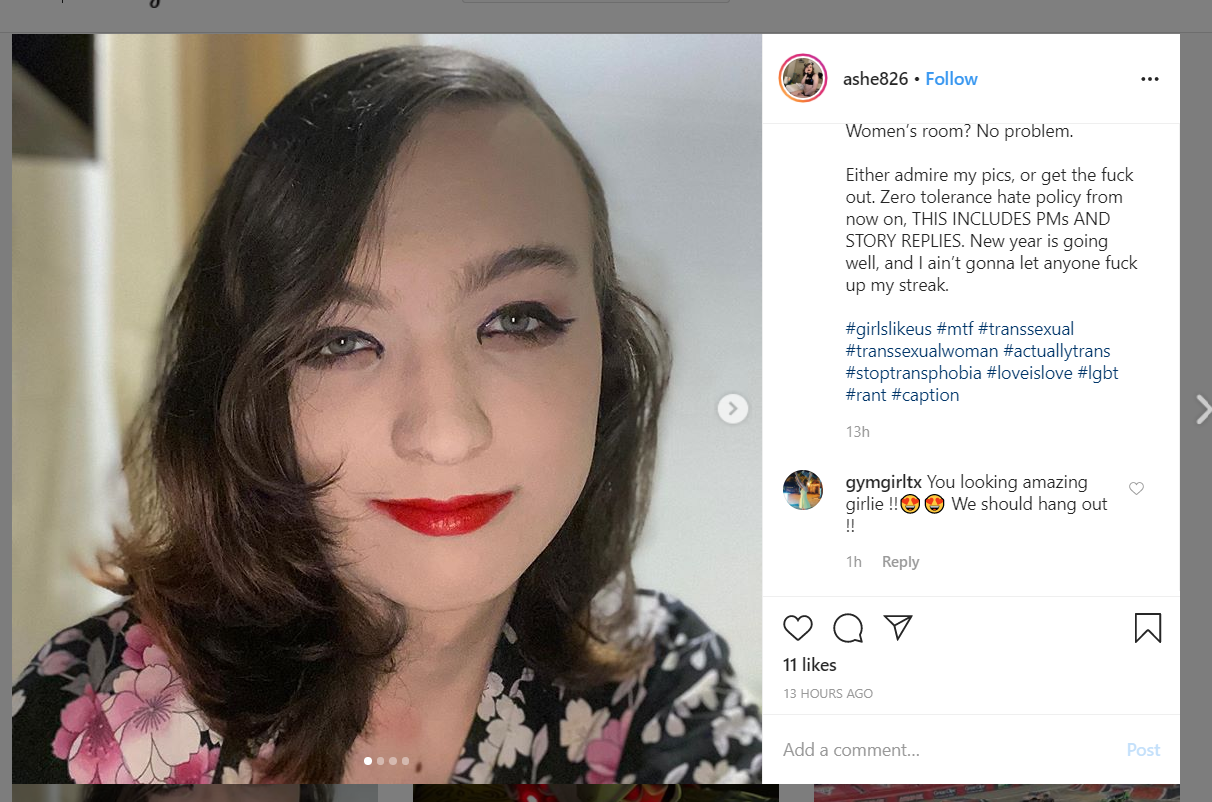Open comments using the speech bubble icon

pos(848,628)
